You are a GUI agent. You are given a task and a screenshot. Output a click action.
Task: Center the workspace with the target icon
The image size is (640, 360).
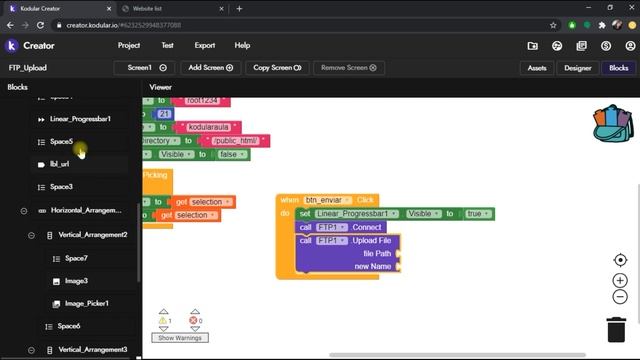pyautogui.click(x=620, y=260)
